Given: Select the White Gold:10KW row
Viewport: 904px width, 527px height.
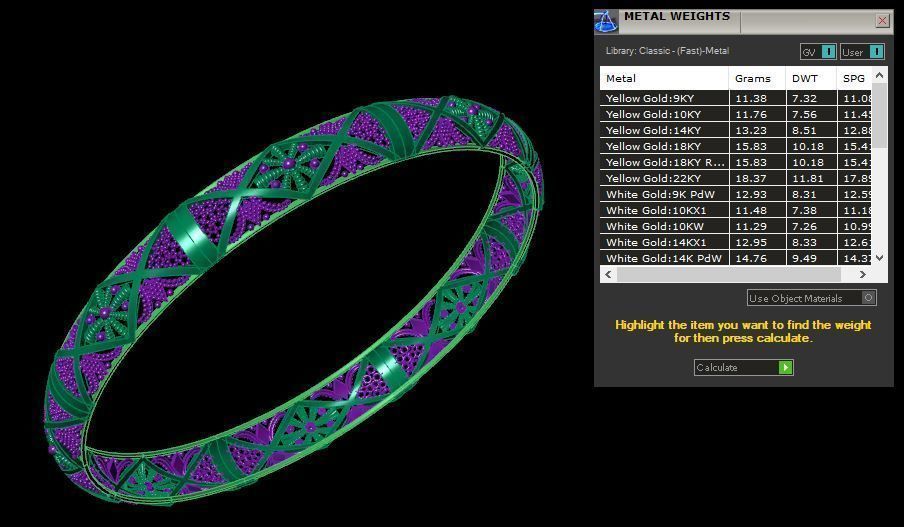Looking at the screenshot, I should pyautogui.click(x=736, y=227).
